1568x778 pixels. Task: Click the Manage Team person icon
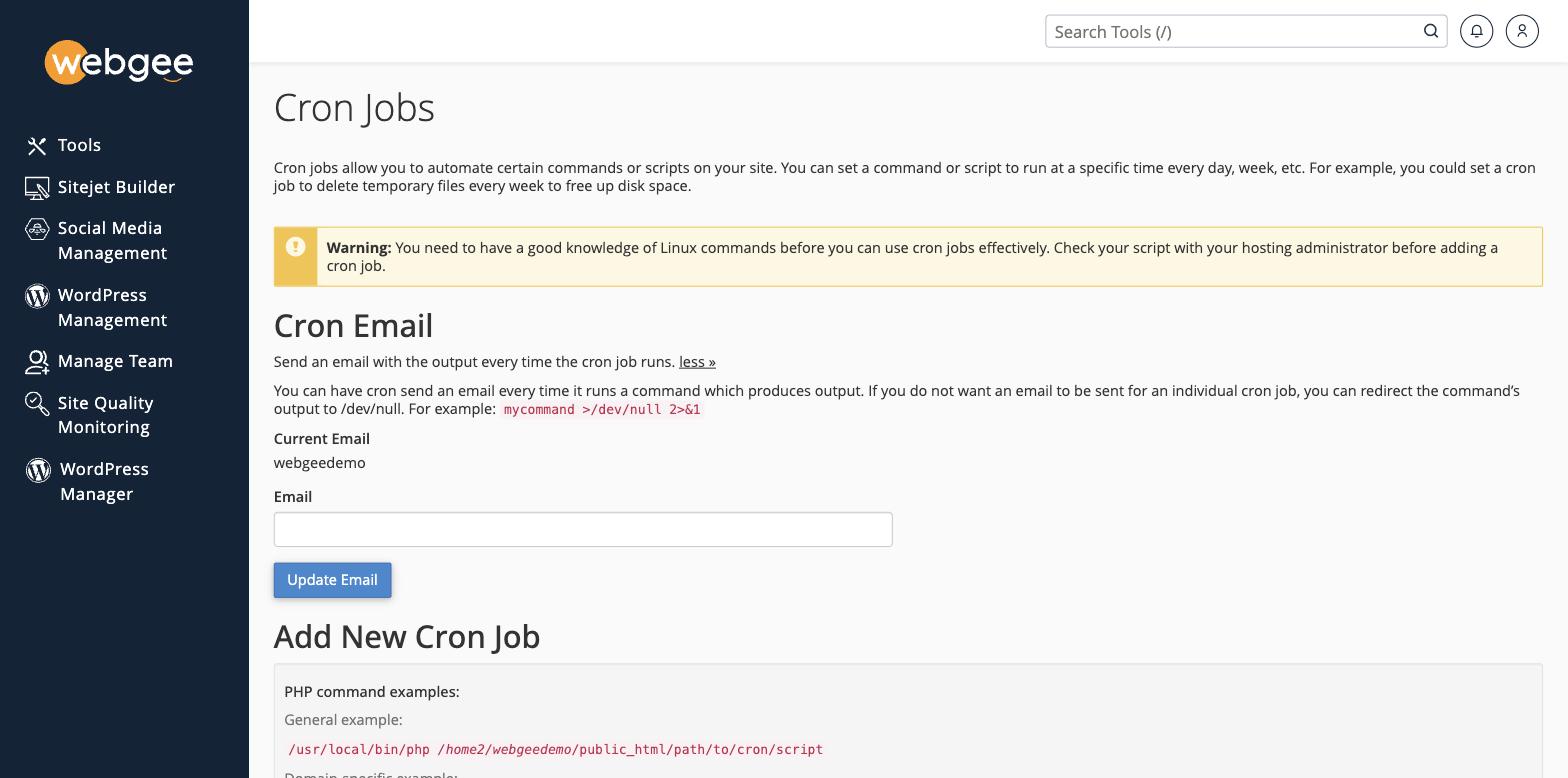37,362
